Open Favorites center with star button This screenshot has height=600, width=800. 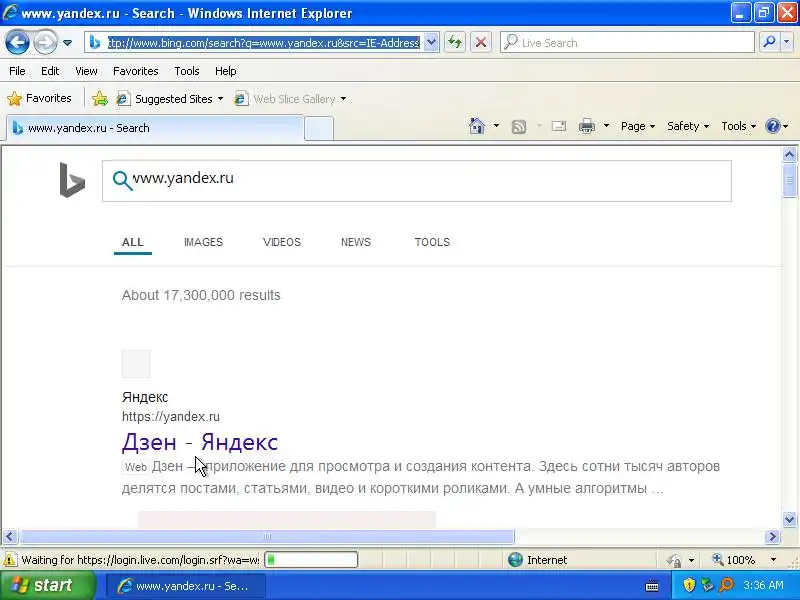pyautogui.click(x=39, y=98)
